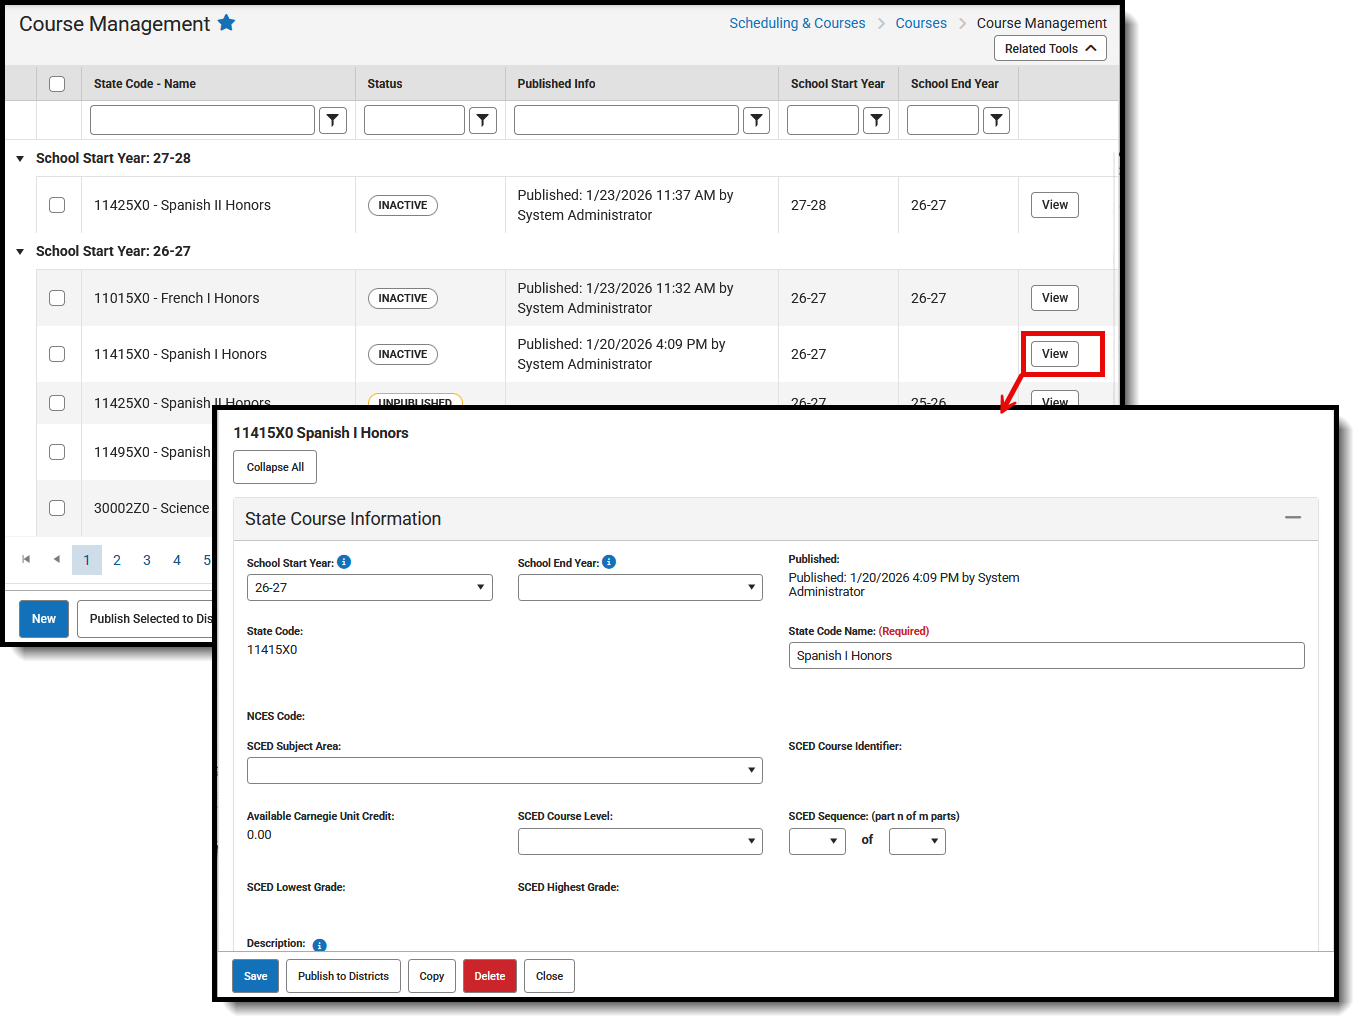Click the star icon next to Course Management title

click(226, 23)
